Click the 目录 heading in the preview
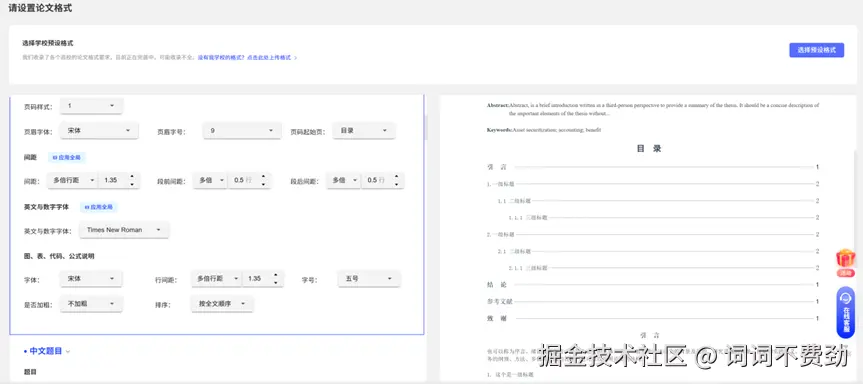 click(649, 148)
